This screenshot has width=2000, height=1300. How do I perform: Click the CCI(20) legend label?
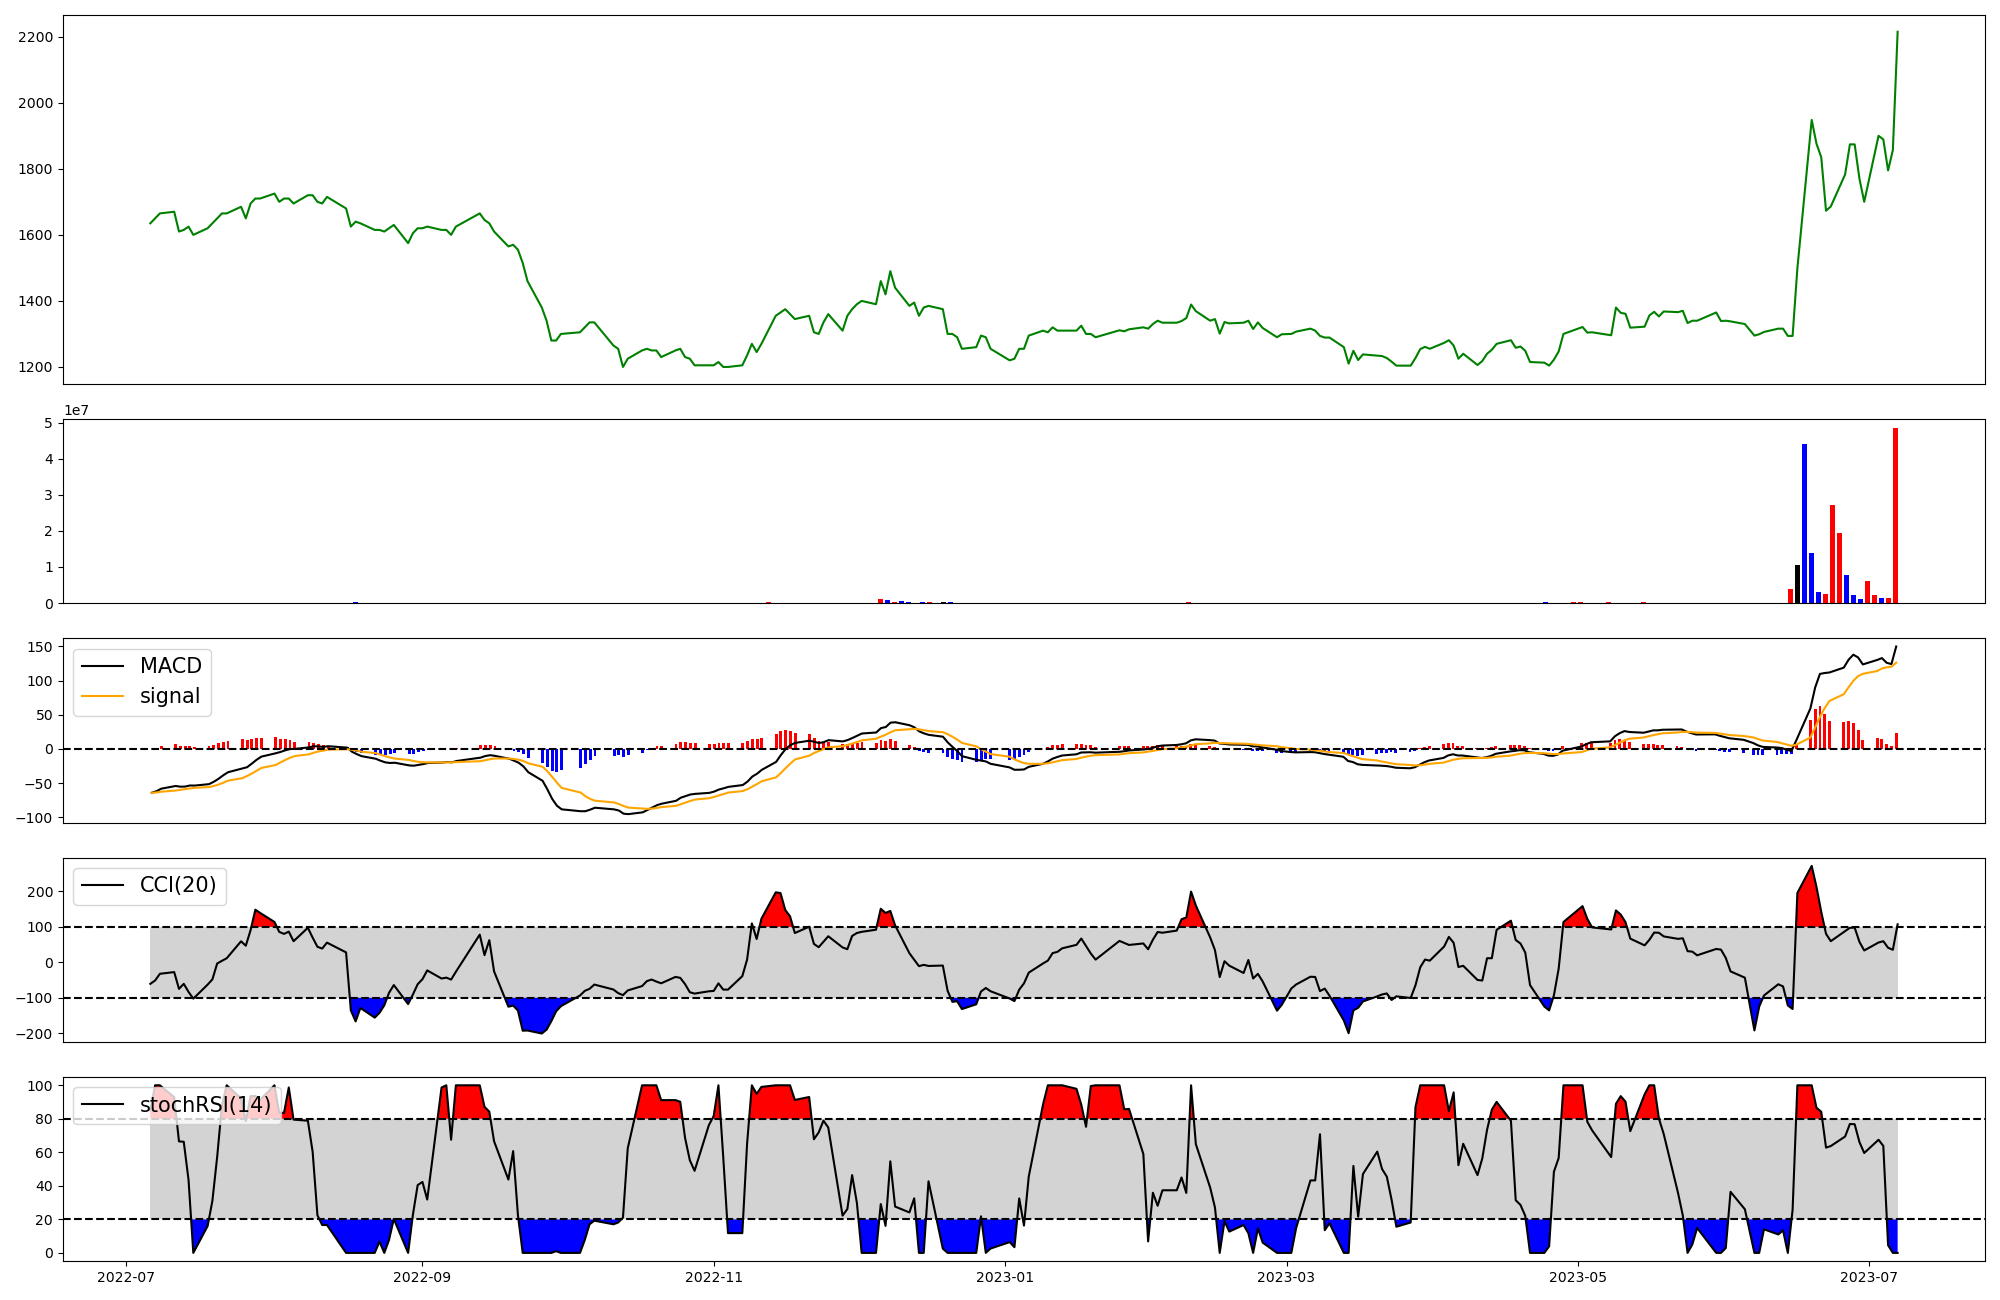[x=178, y=885]
